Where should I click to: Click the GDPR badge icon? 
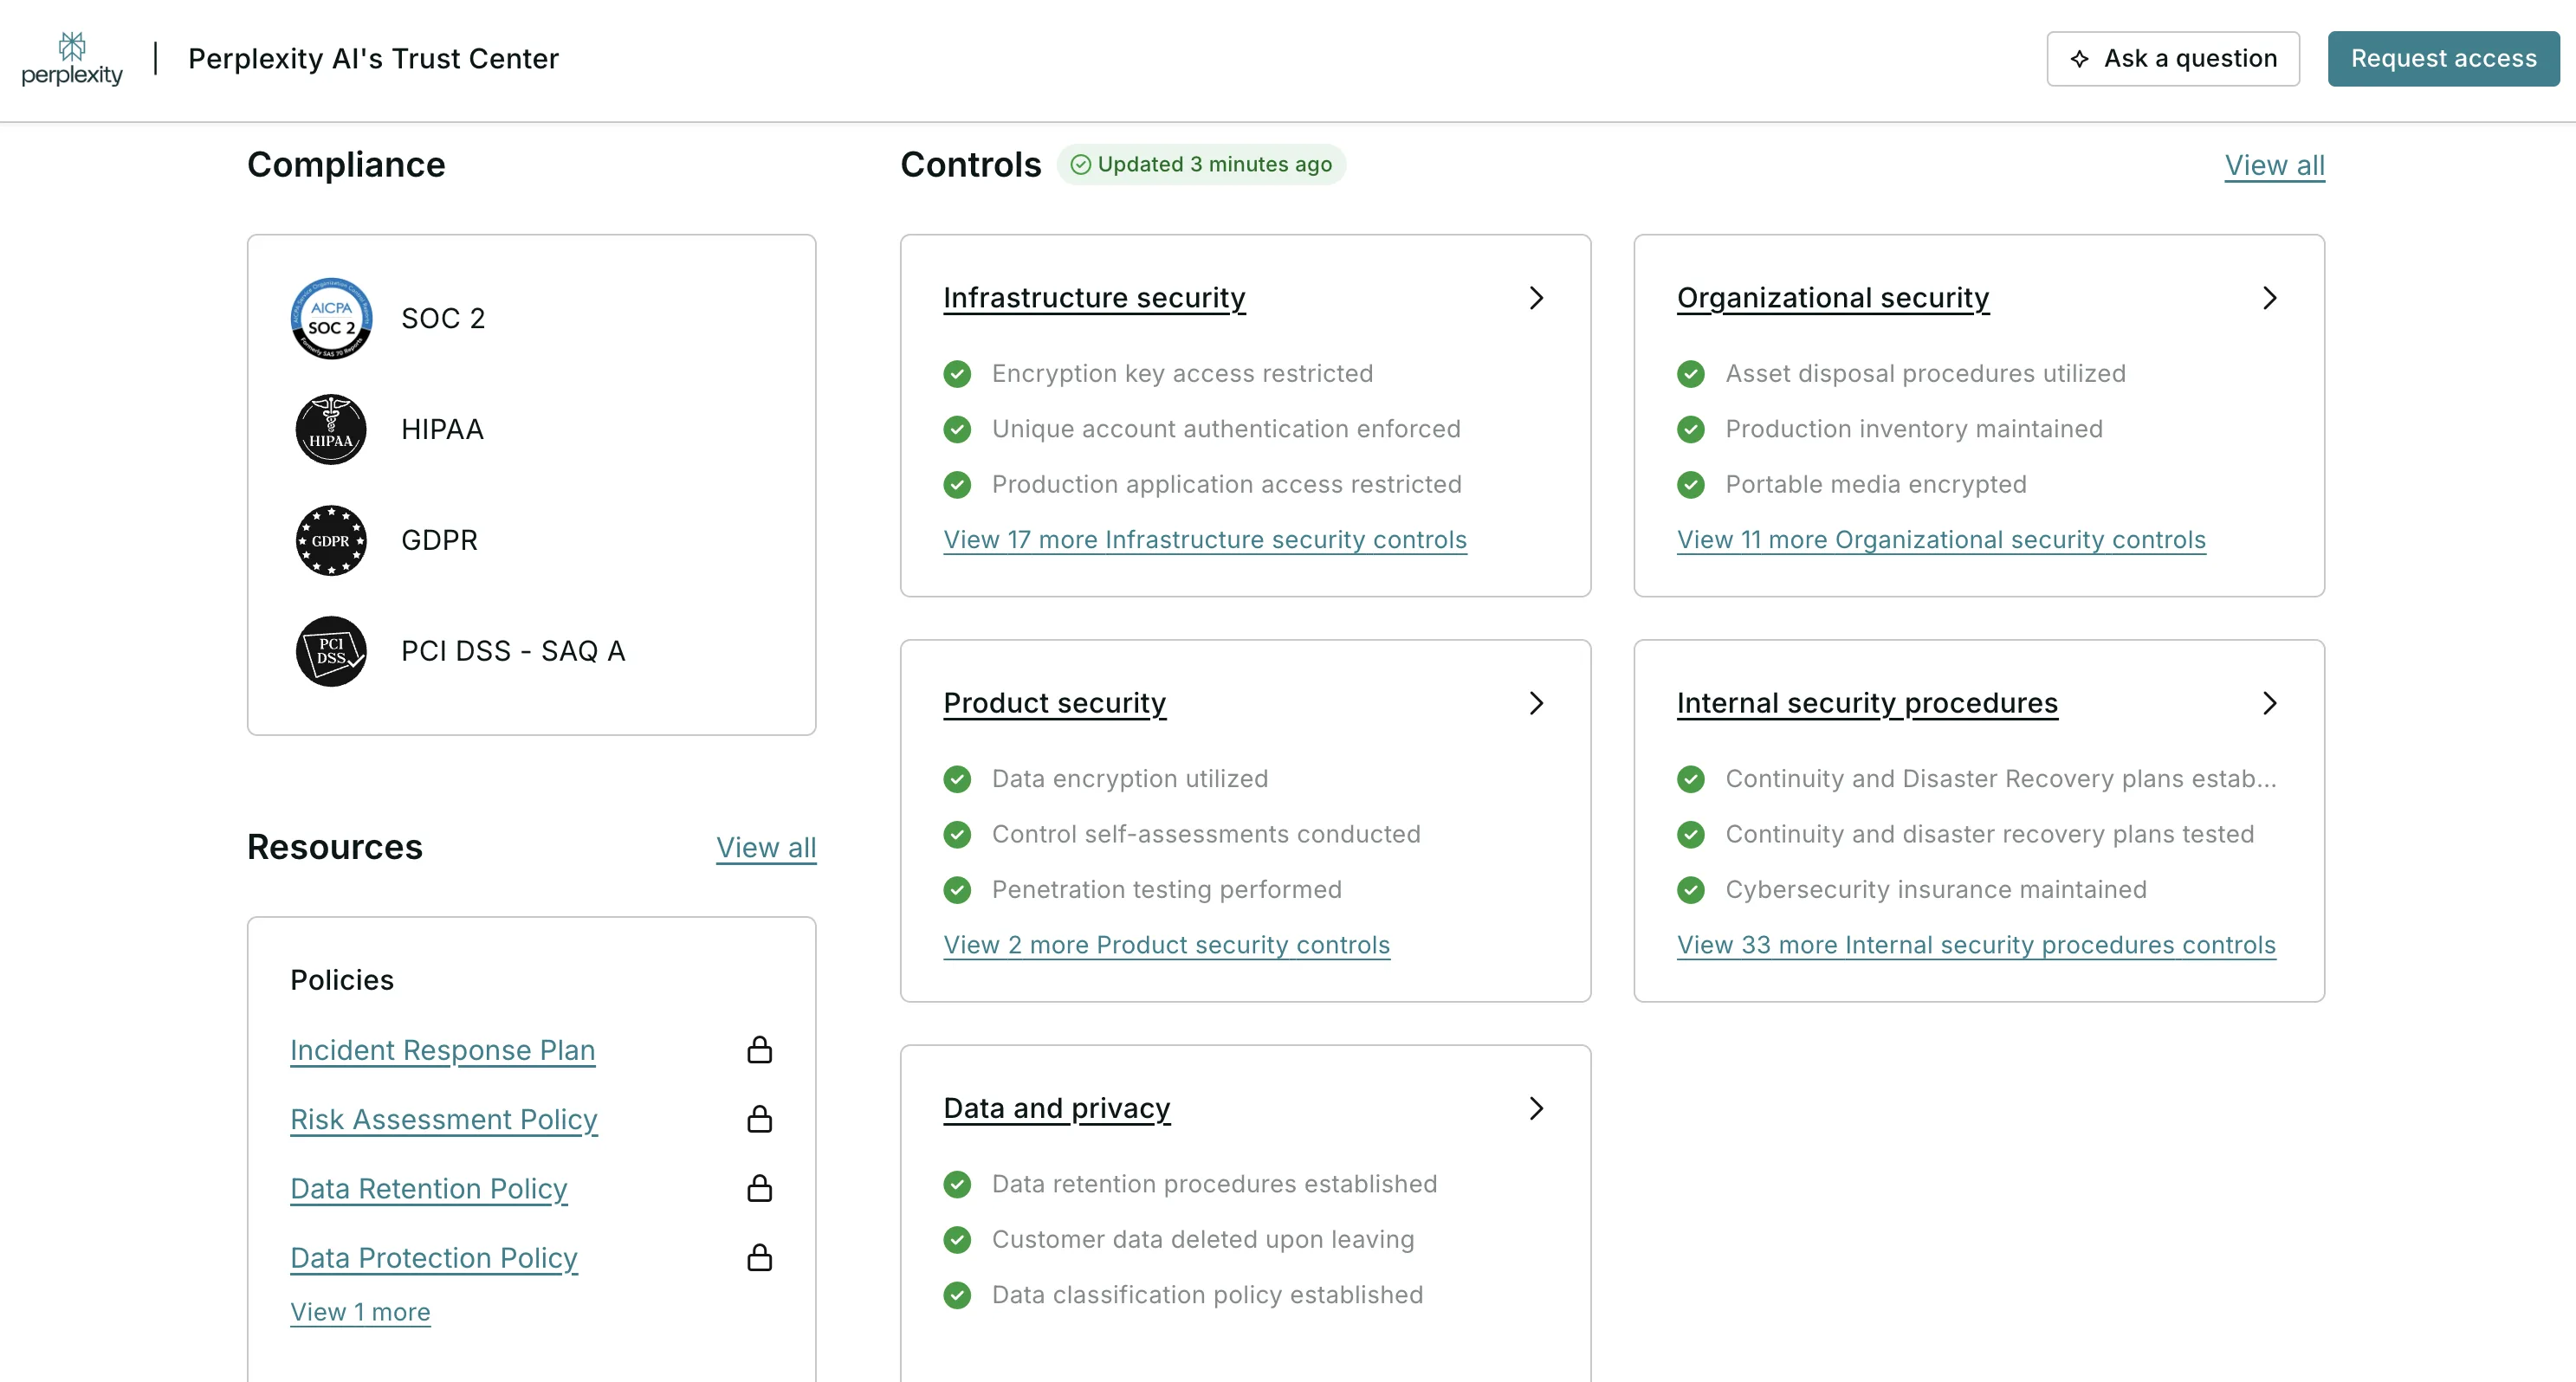pos(331,540)
